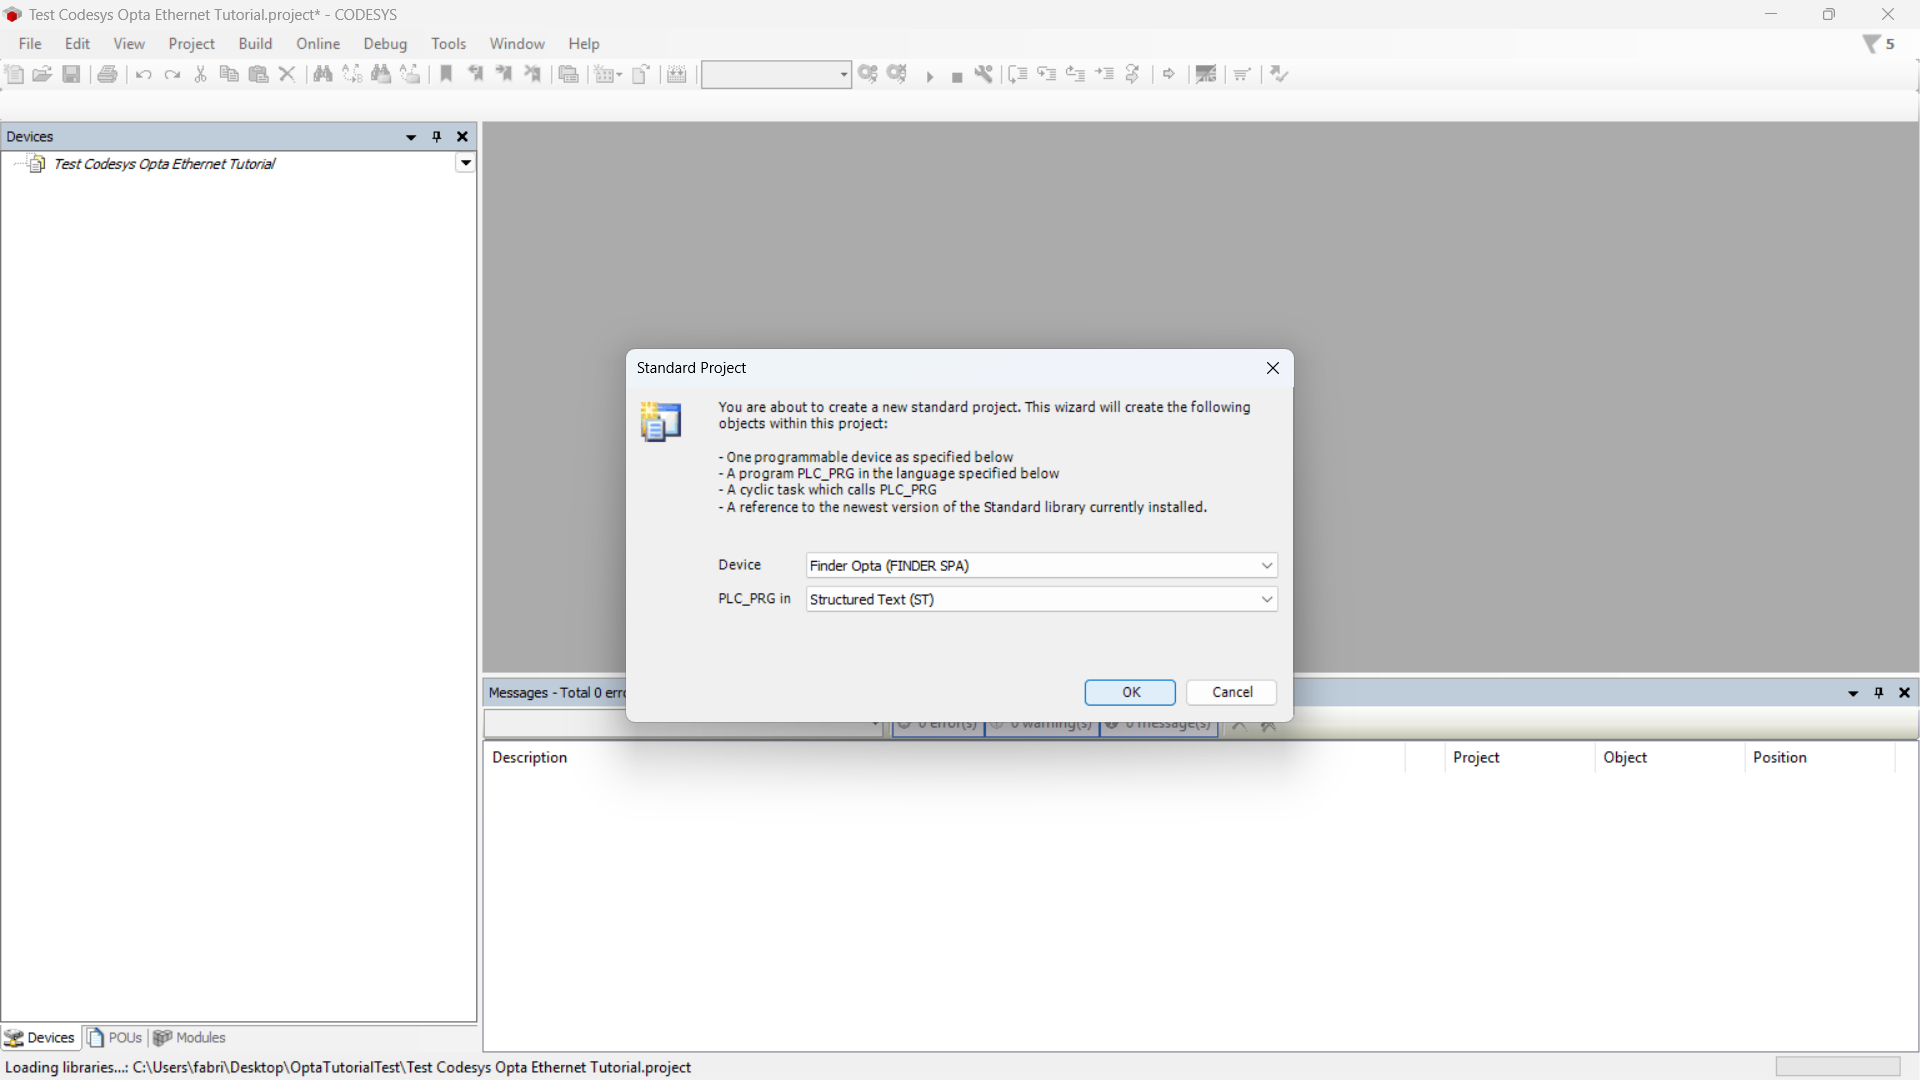The image size is (1920, 1080).
Task: Click Cancel in the Standard Project dialog
Action: pyautogui.click(x=1231, y=693)
